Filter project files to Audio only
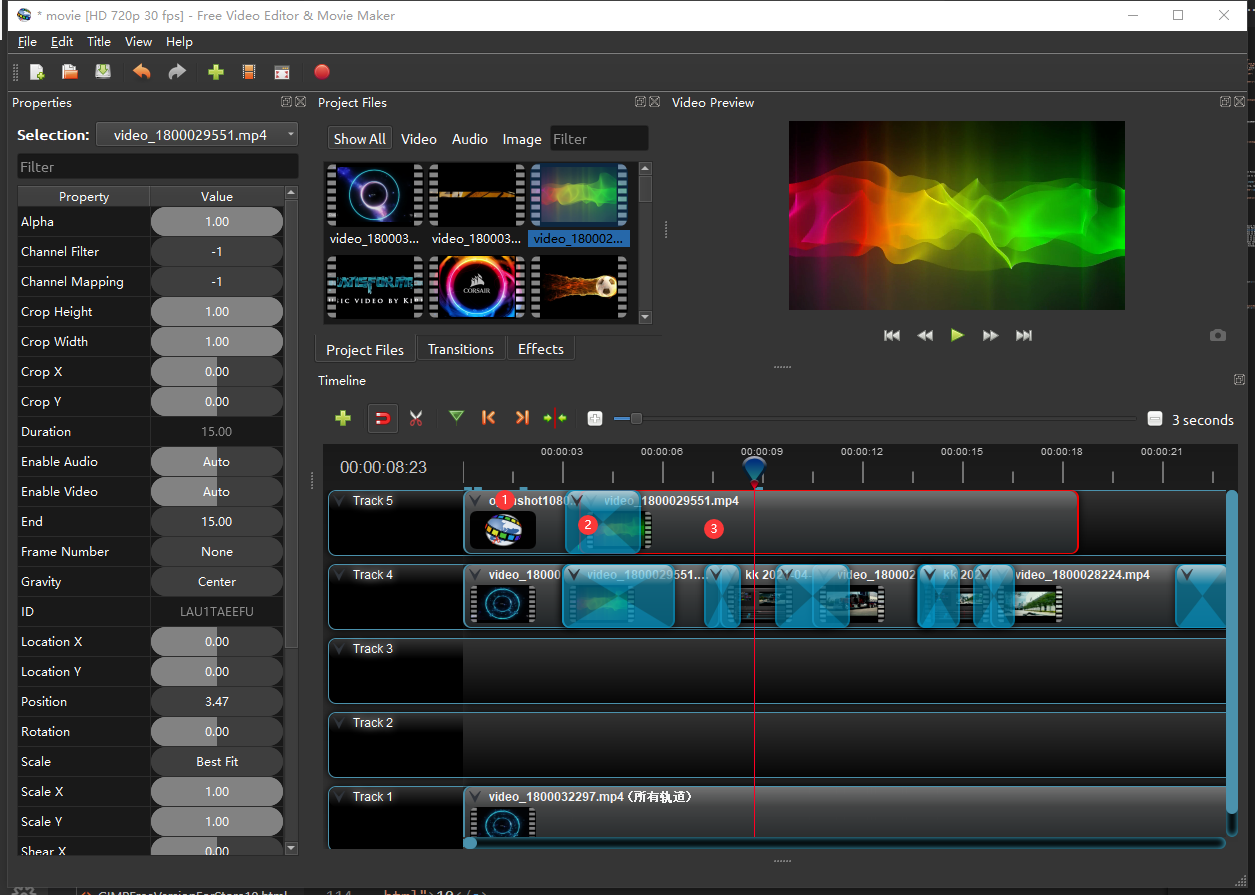 [x=470, y=139]
